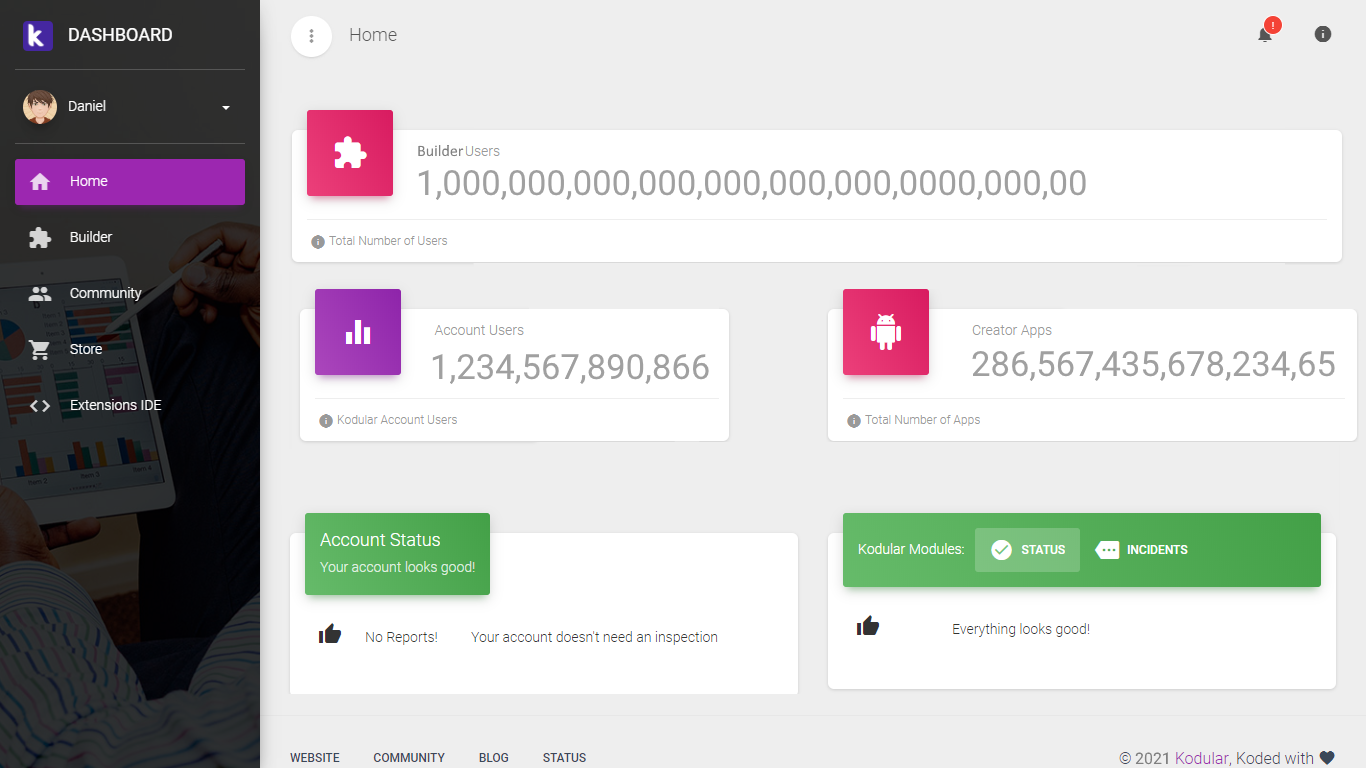The image size is (1366, 768).
Task: Click the Account Status green header card
Action: (397, 554)
